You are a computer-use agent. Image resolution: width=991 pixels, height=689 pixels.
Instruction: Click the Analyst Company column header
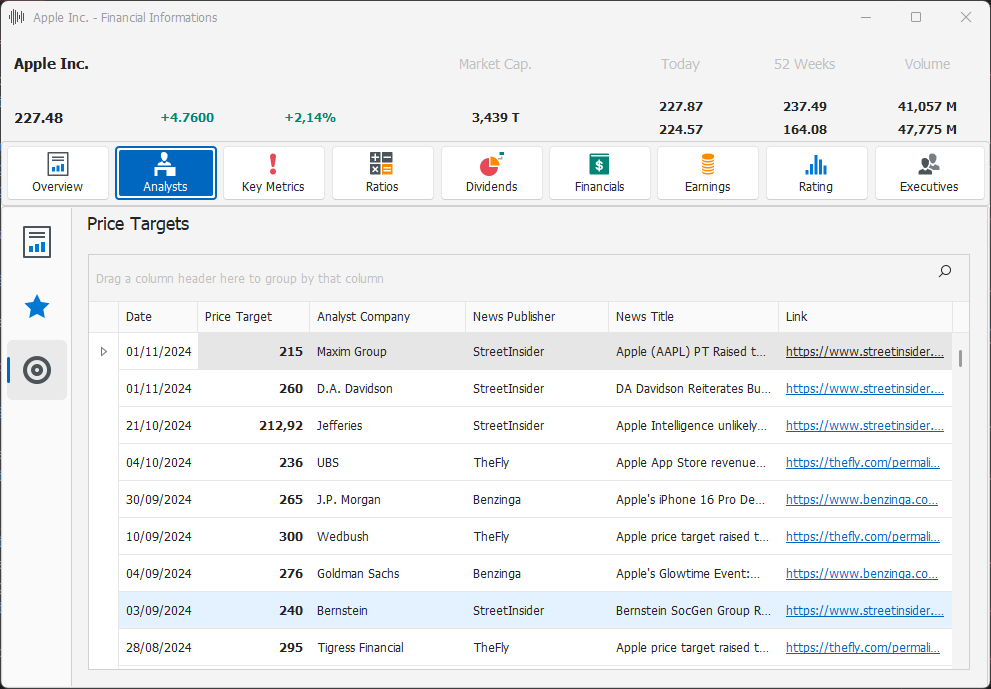click(x=387, y=317)
